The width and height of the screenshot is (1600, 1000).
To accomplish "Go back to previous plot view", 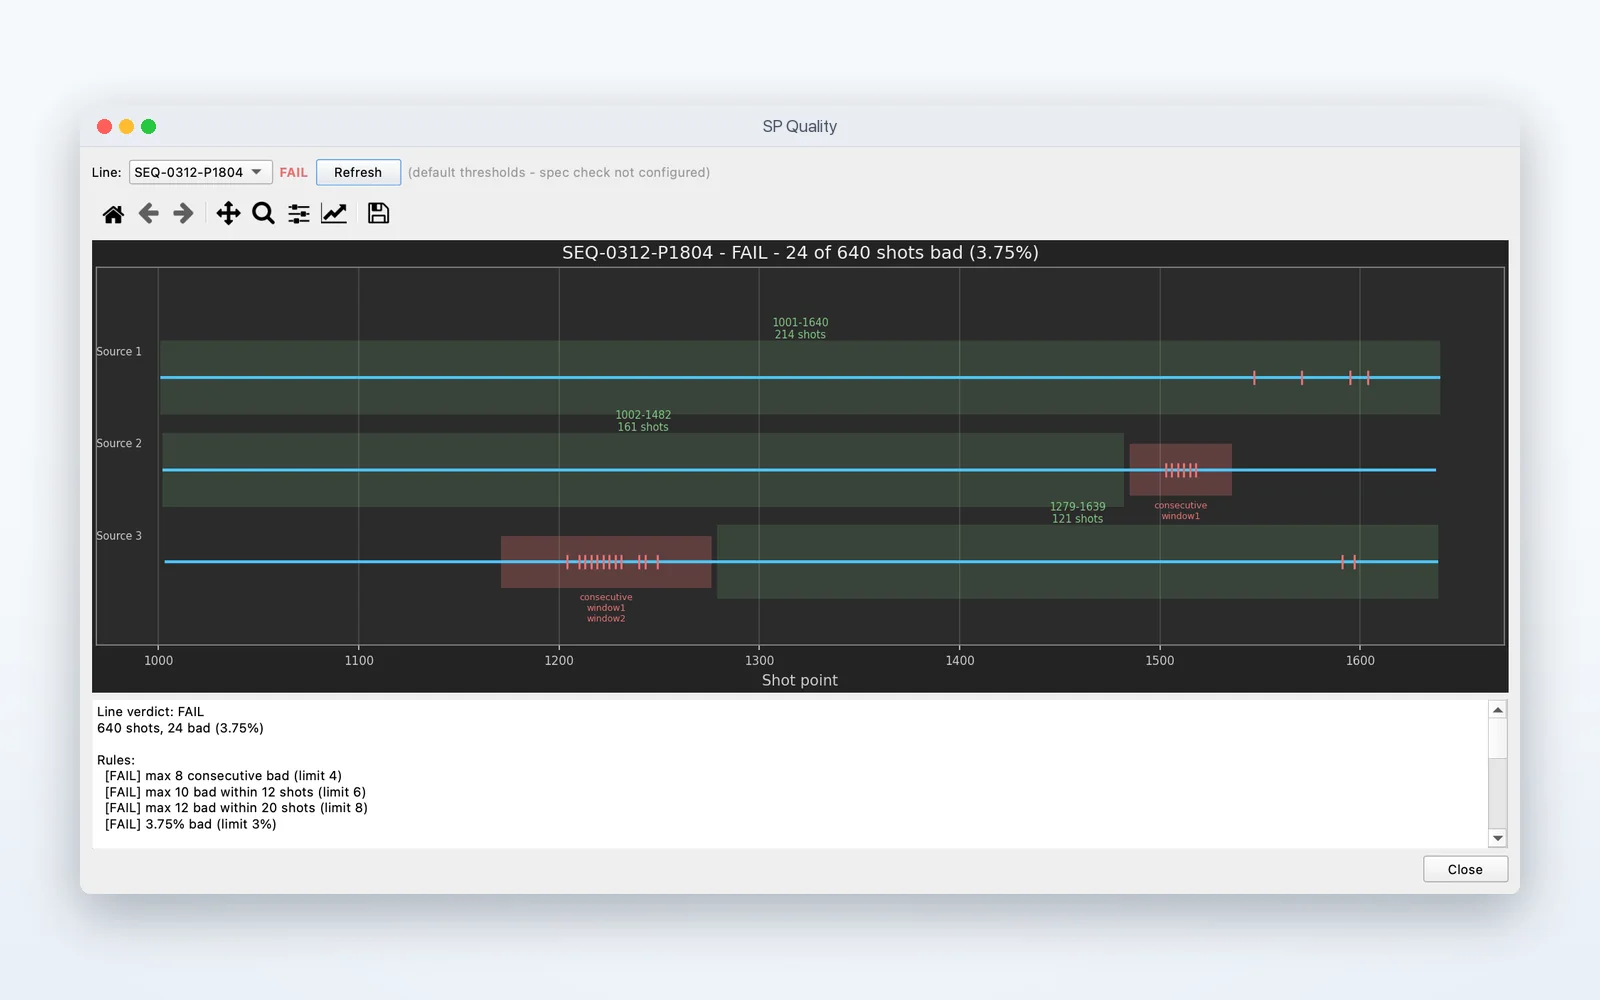I will pyautogui.click(x=148, y=213).
